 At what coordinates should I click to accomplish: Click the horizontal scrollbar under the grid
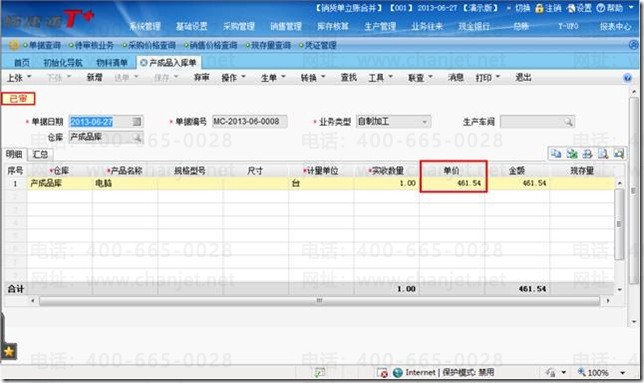click(x=320, y=301)
